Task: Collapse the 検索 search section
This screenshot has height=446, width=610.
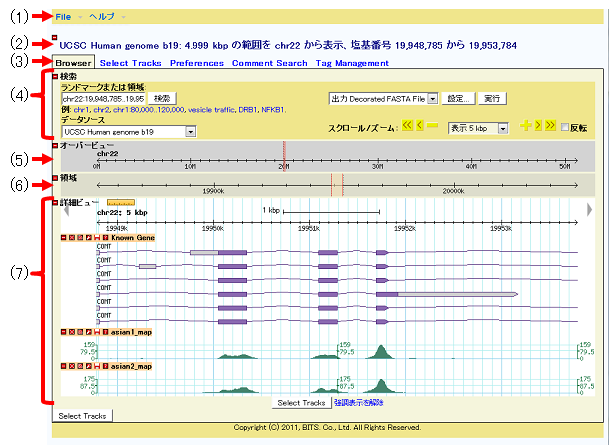Action: [55, 77]
